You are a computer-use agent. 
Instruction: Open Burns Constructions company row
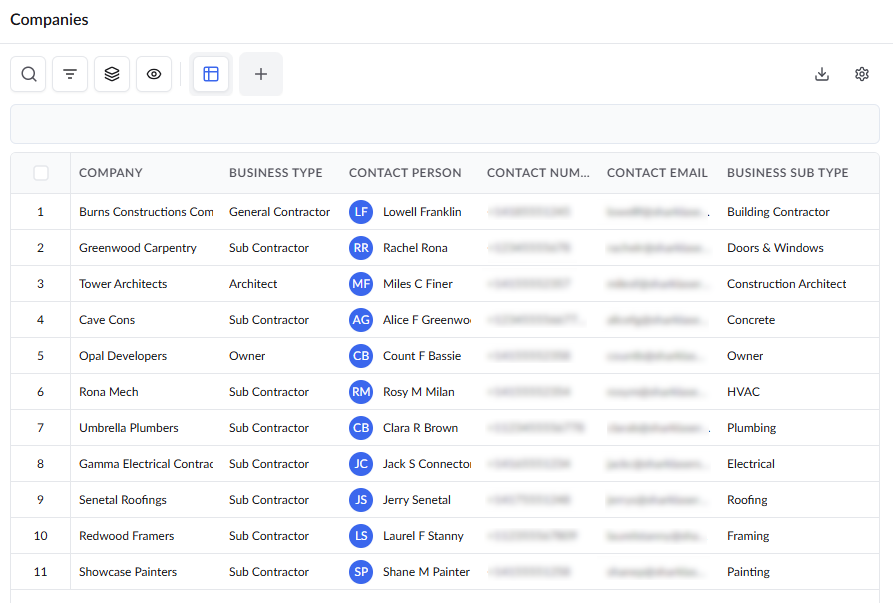click(x=146, y=212)
